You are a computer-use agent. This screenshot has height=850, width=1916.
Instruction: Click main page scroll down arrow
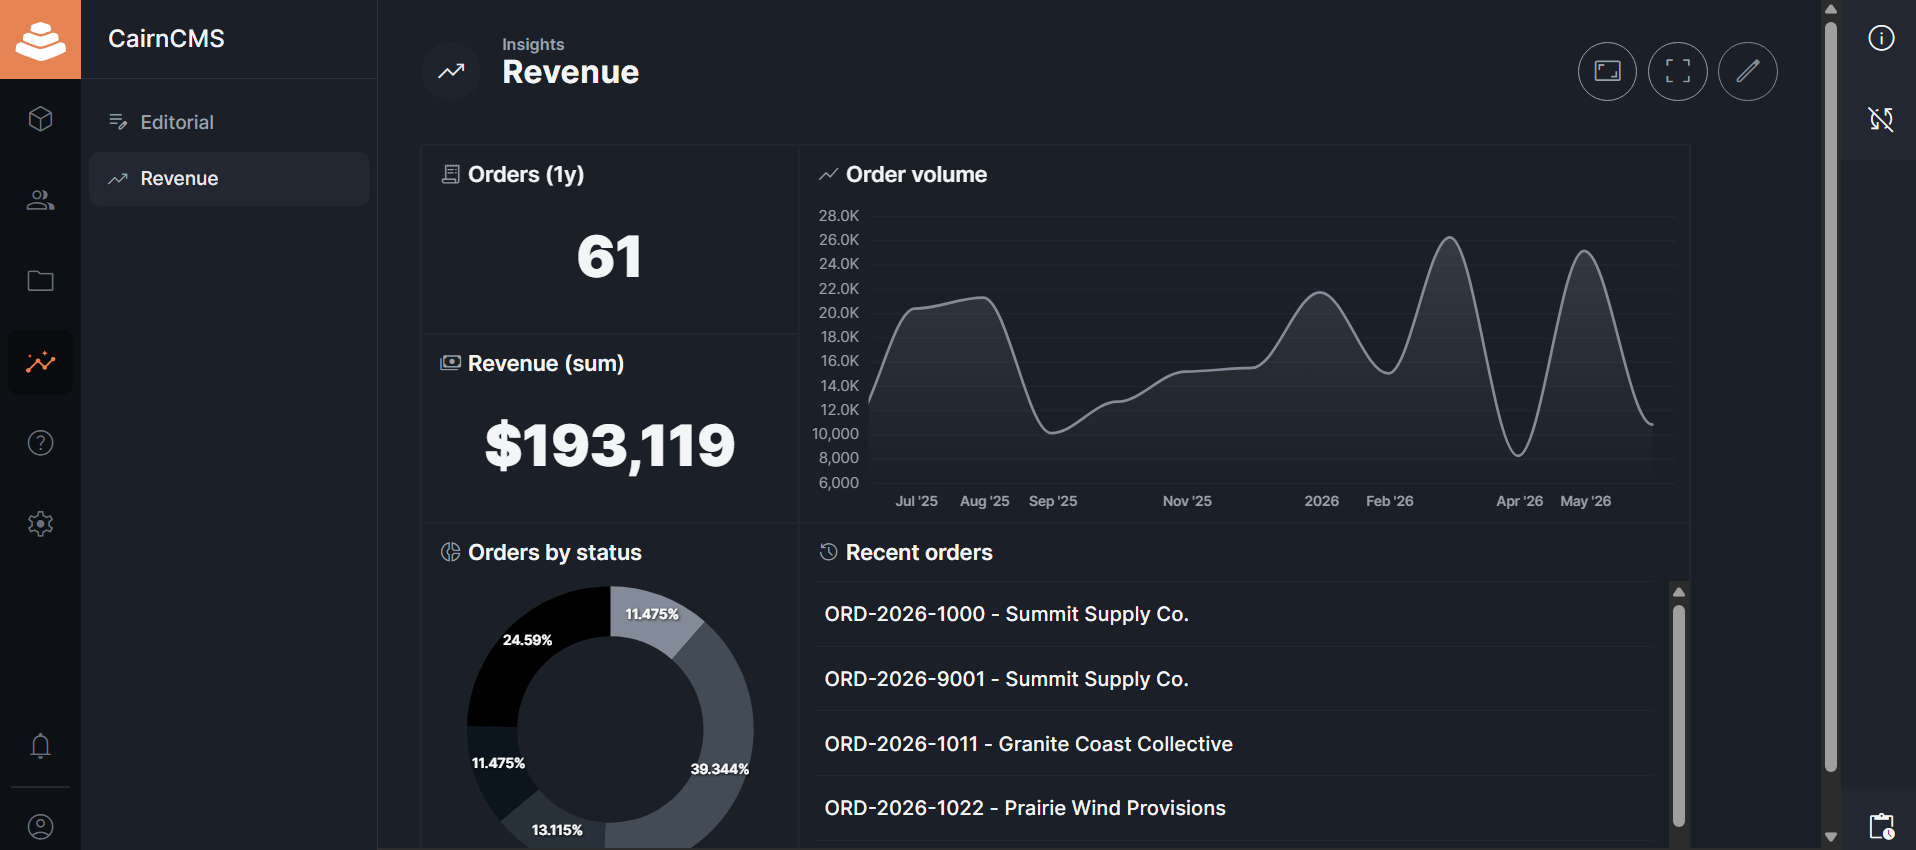click(1831, 837)
